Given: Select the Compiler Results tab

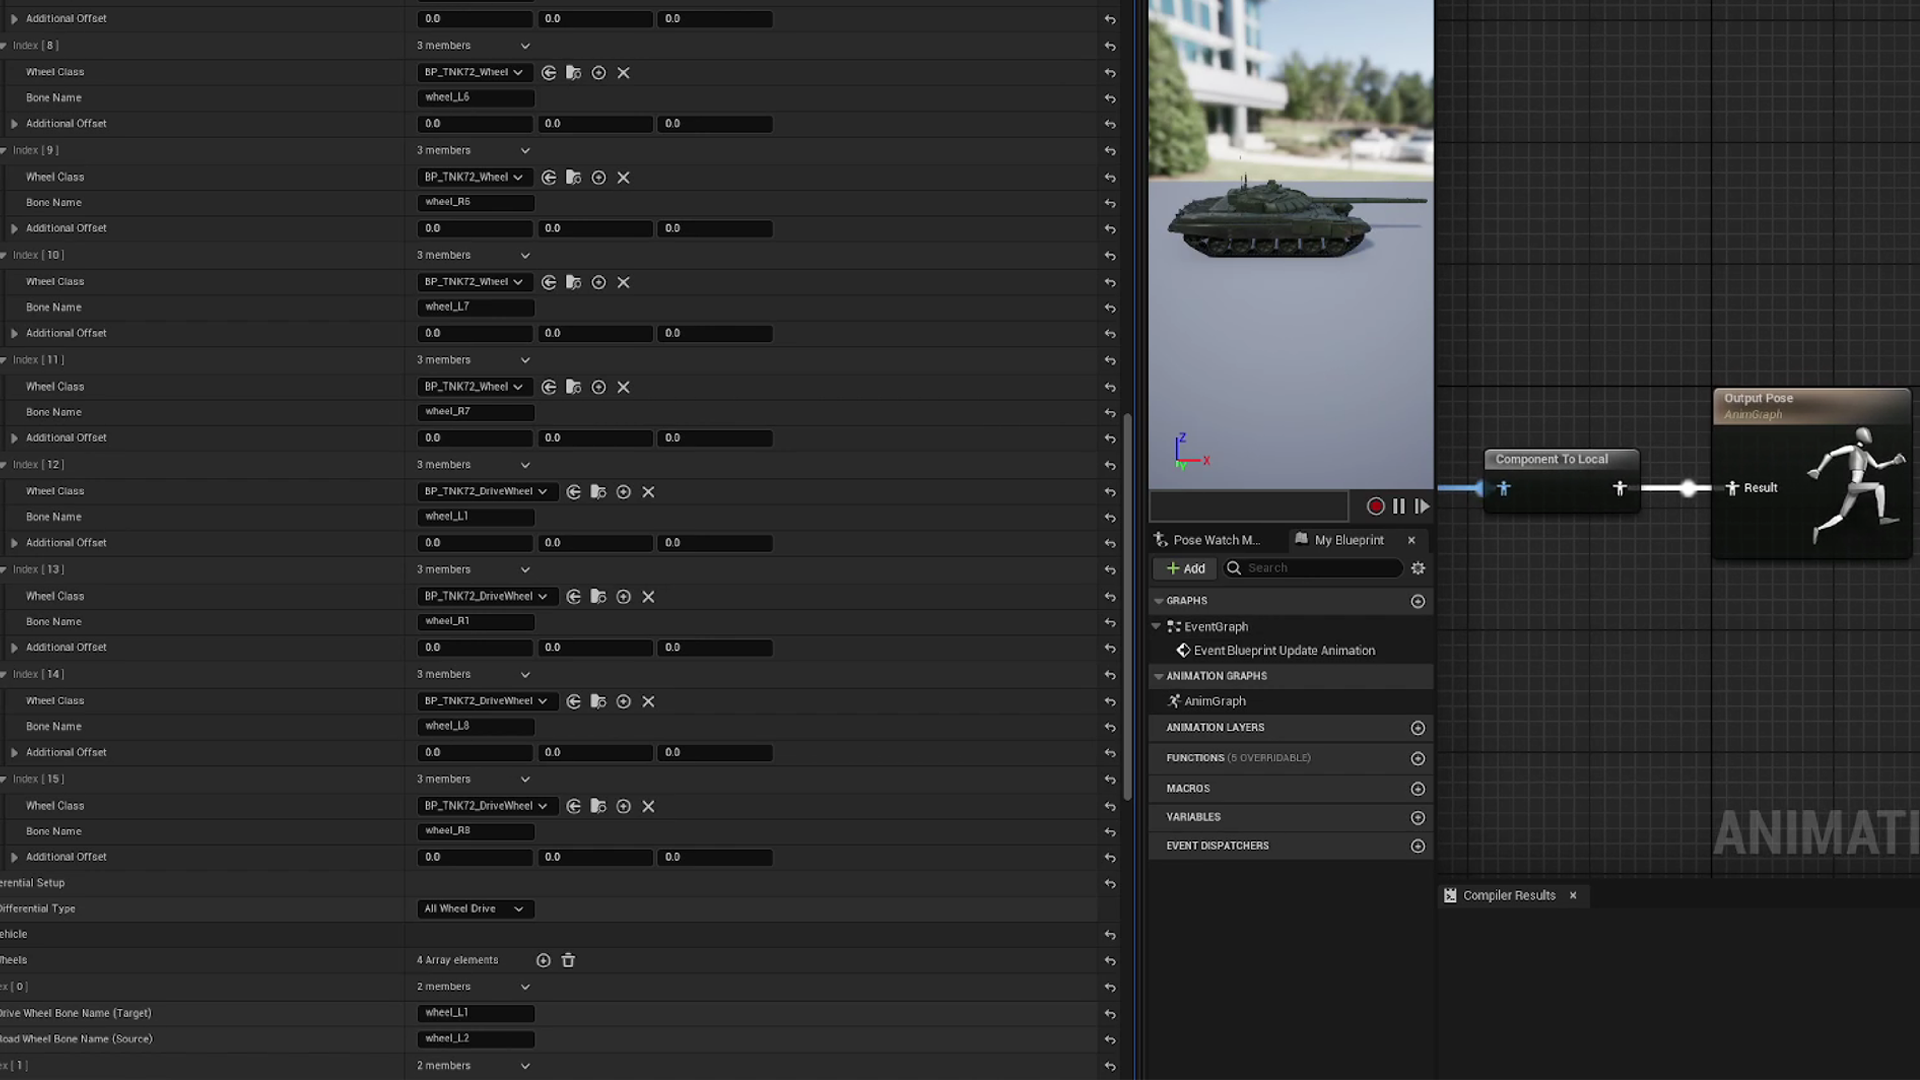Looking at the screenshot, I should tap(1508, 896).
